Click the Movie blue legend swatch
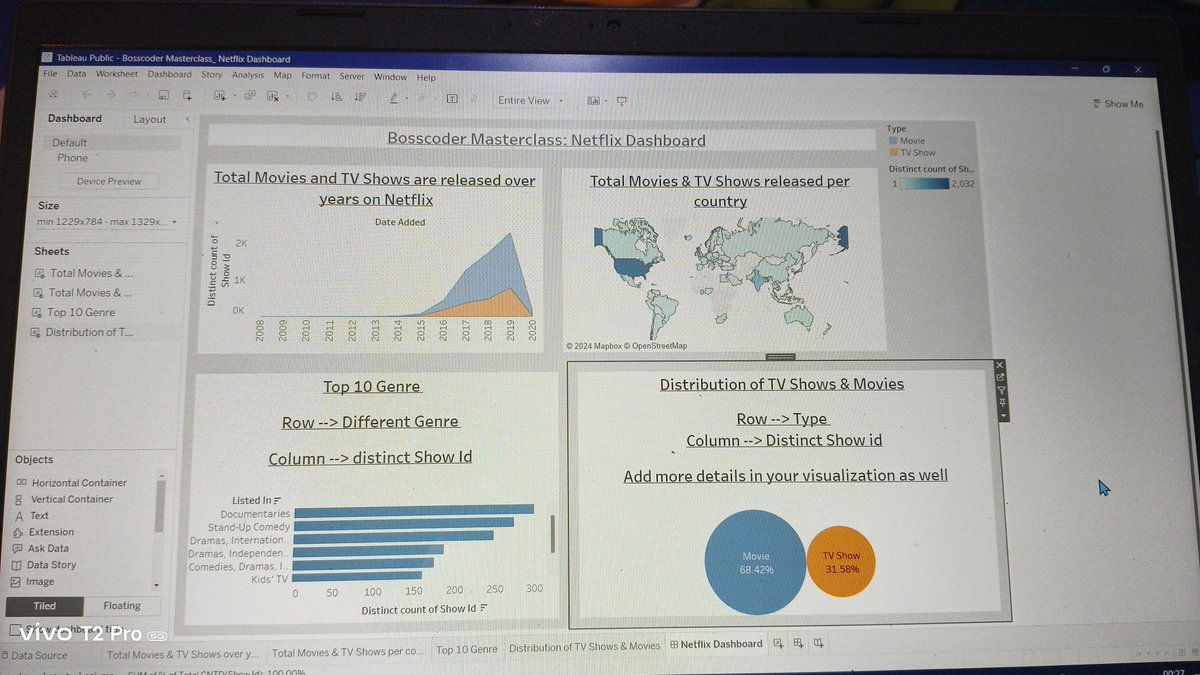Viewport: 1200px width, 675px height. click(x=893, y=142)
